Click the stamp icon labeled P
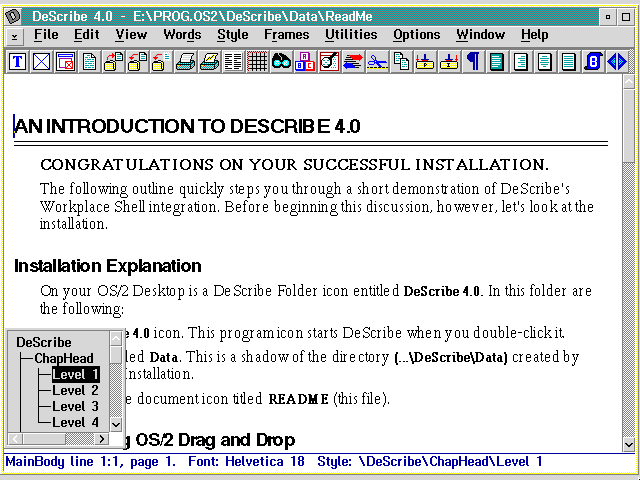640x480 pixels. [425, 62]
